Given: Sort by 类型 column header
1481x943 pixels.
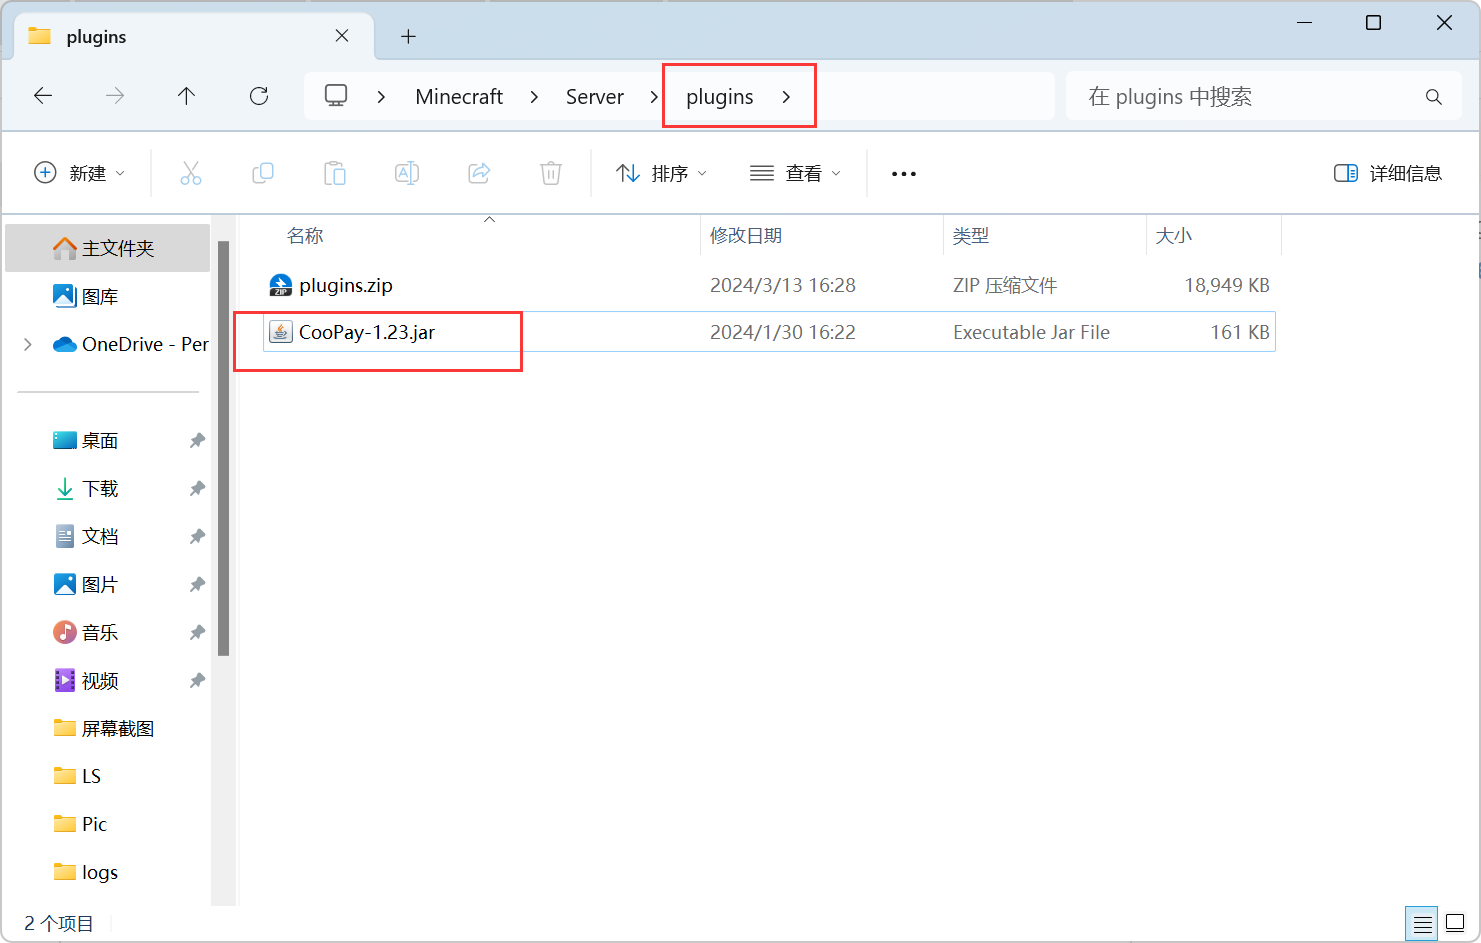Looking at the screenshot, I should click(x=971, y=236).
